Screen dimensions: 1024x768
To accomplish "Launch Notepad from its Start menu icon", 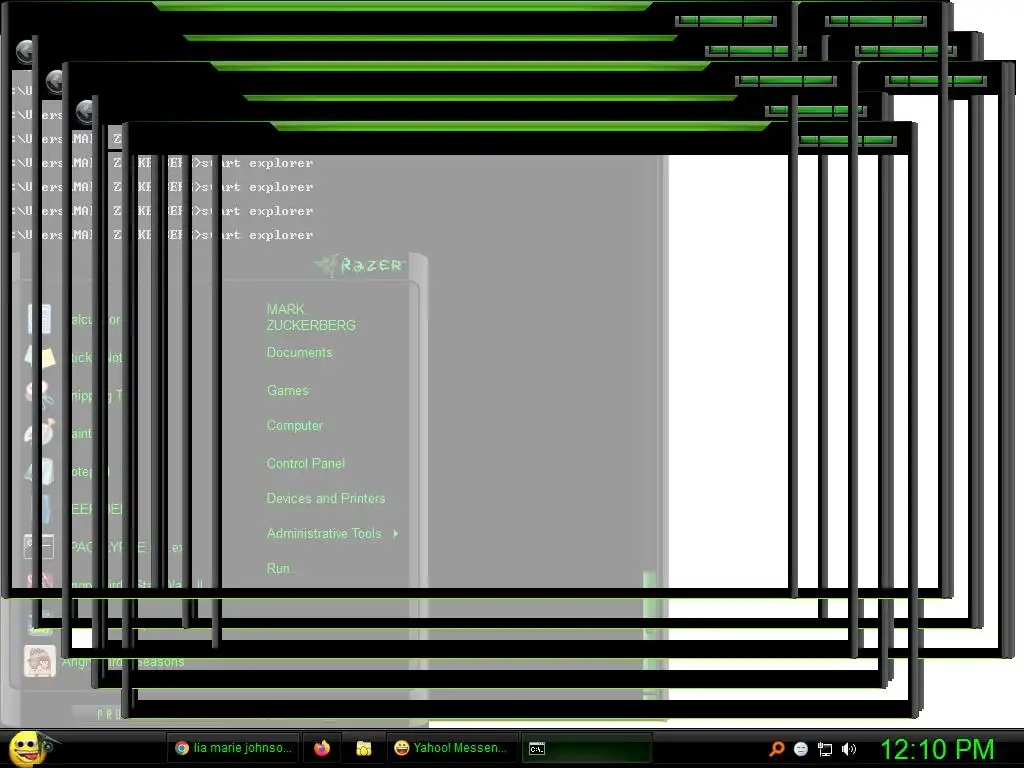I will click(40, 471).
